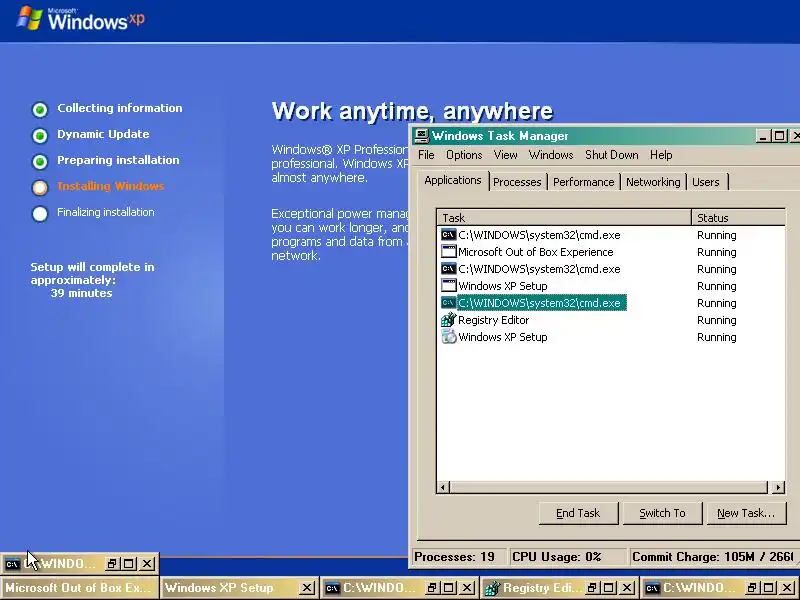Close the minimized Registry Editor window
Image resolution: width=800 pixels, height=600 pixels.
[x=627, y=588]
